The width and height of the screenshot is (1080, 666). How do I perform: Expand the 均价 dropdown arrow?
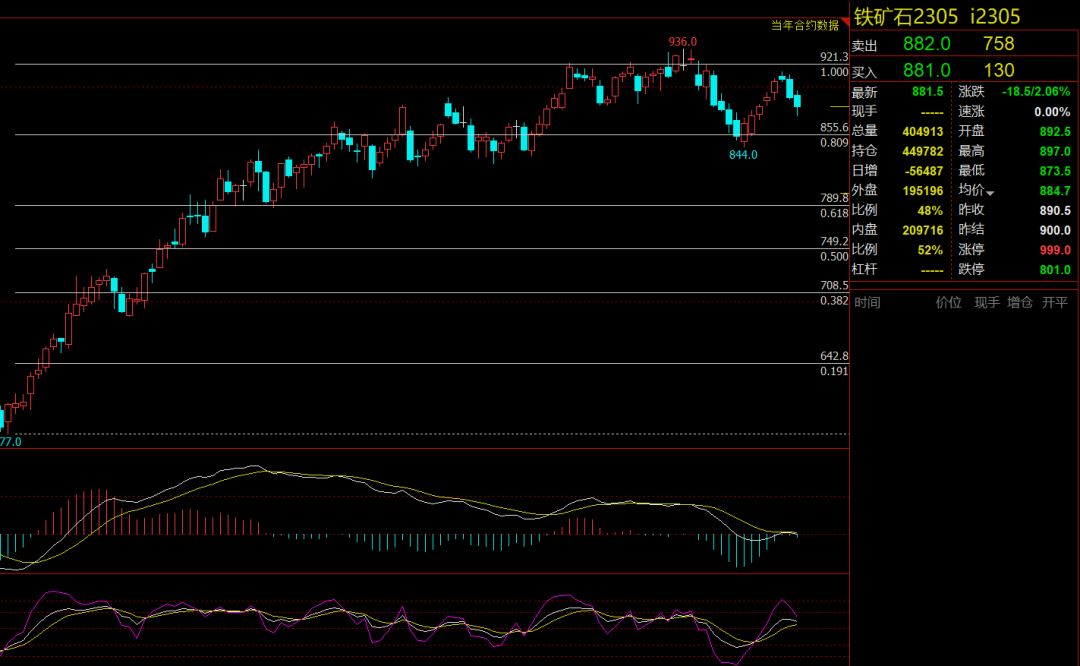click(x=990, y=192)
